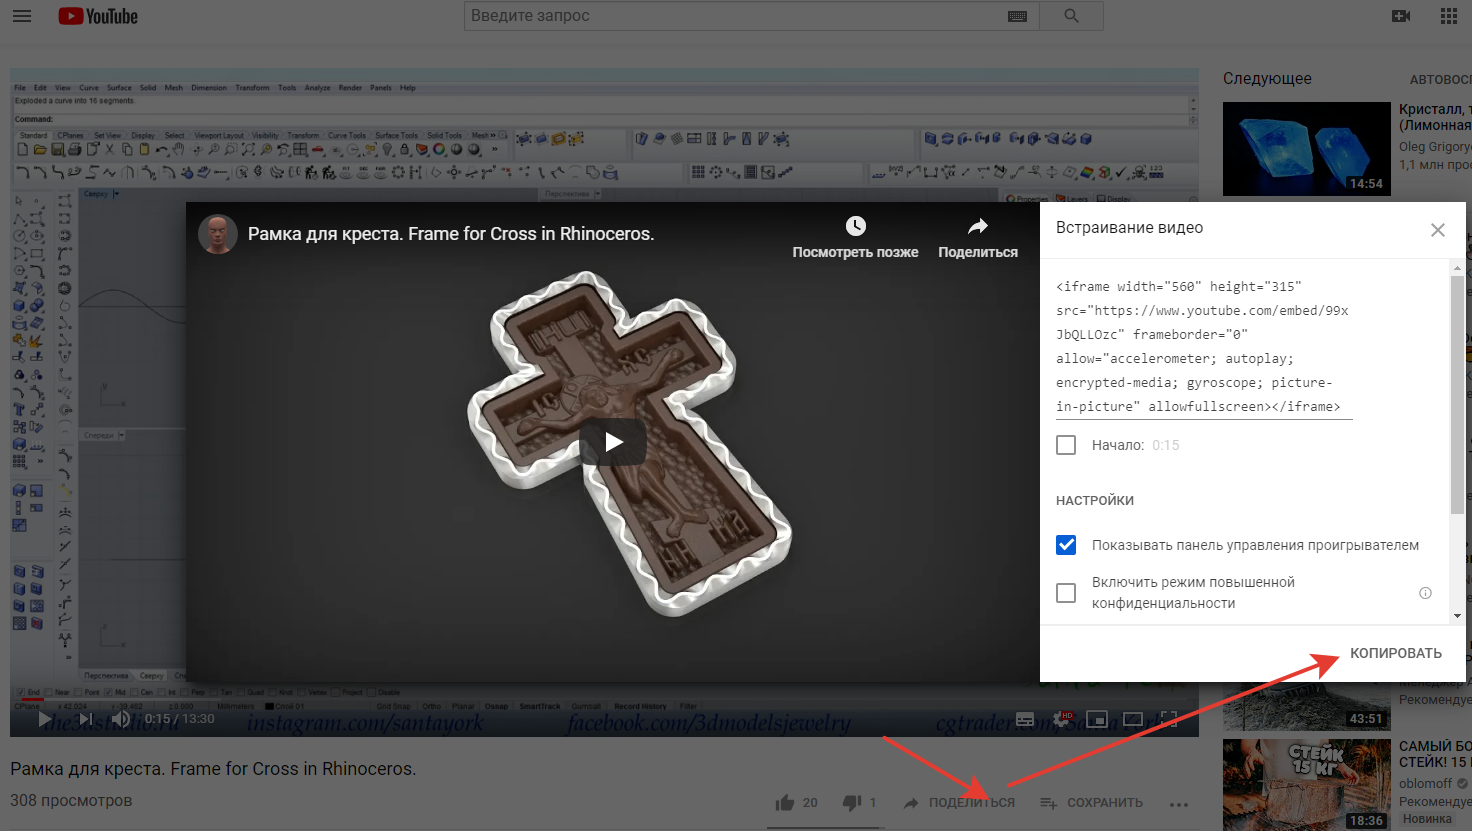Start the embed preview with play button
This screenshot has width=1472, height=831.
(613, 442)
